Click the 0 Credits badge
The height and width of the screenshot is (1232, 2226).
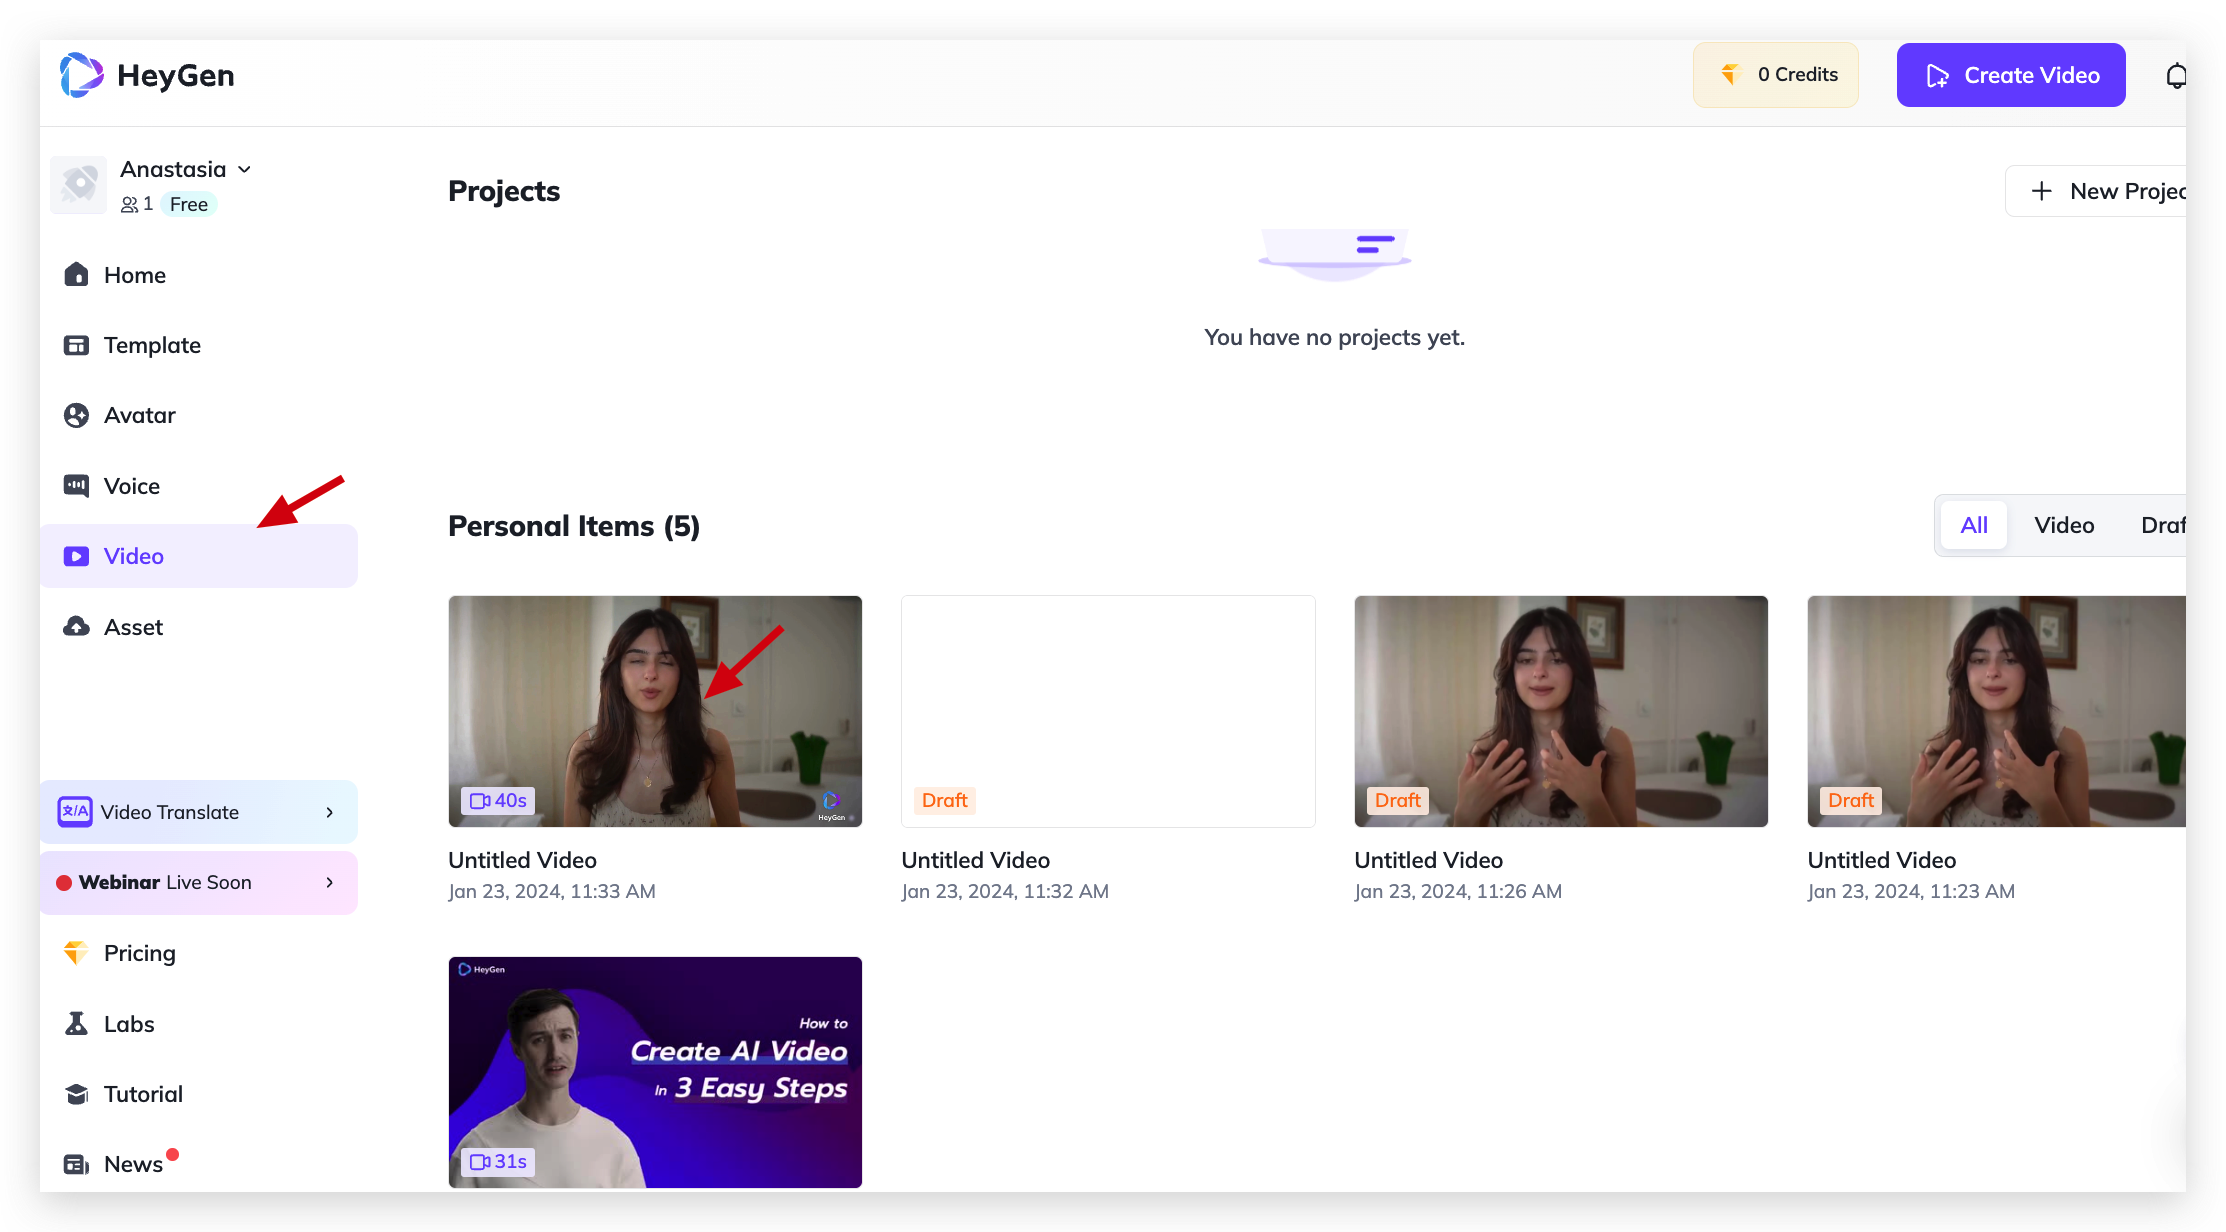[x=1775, y=75]
